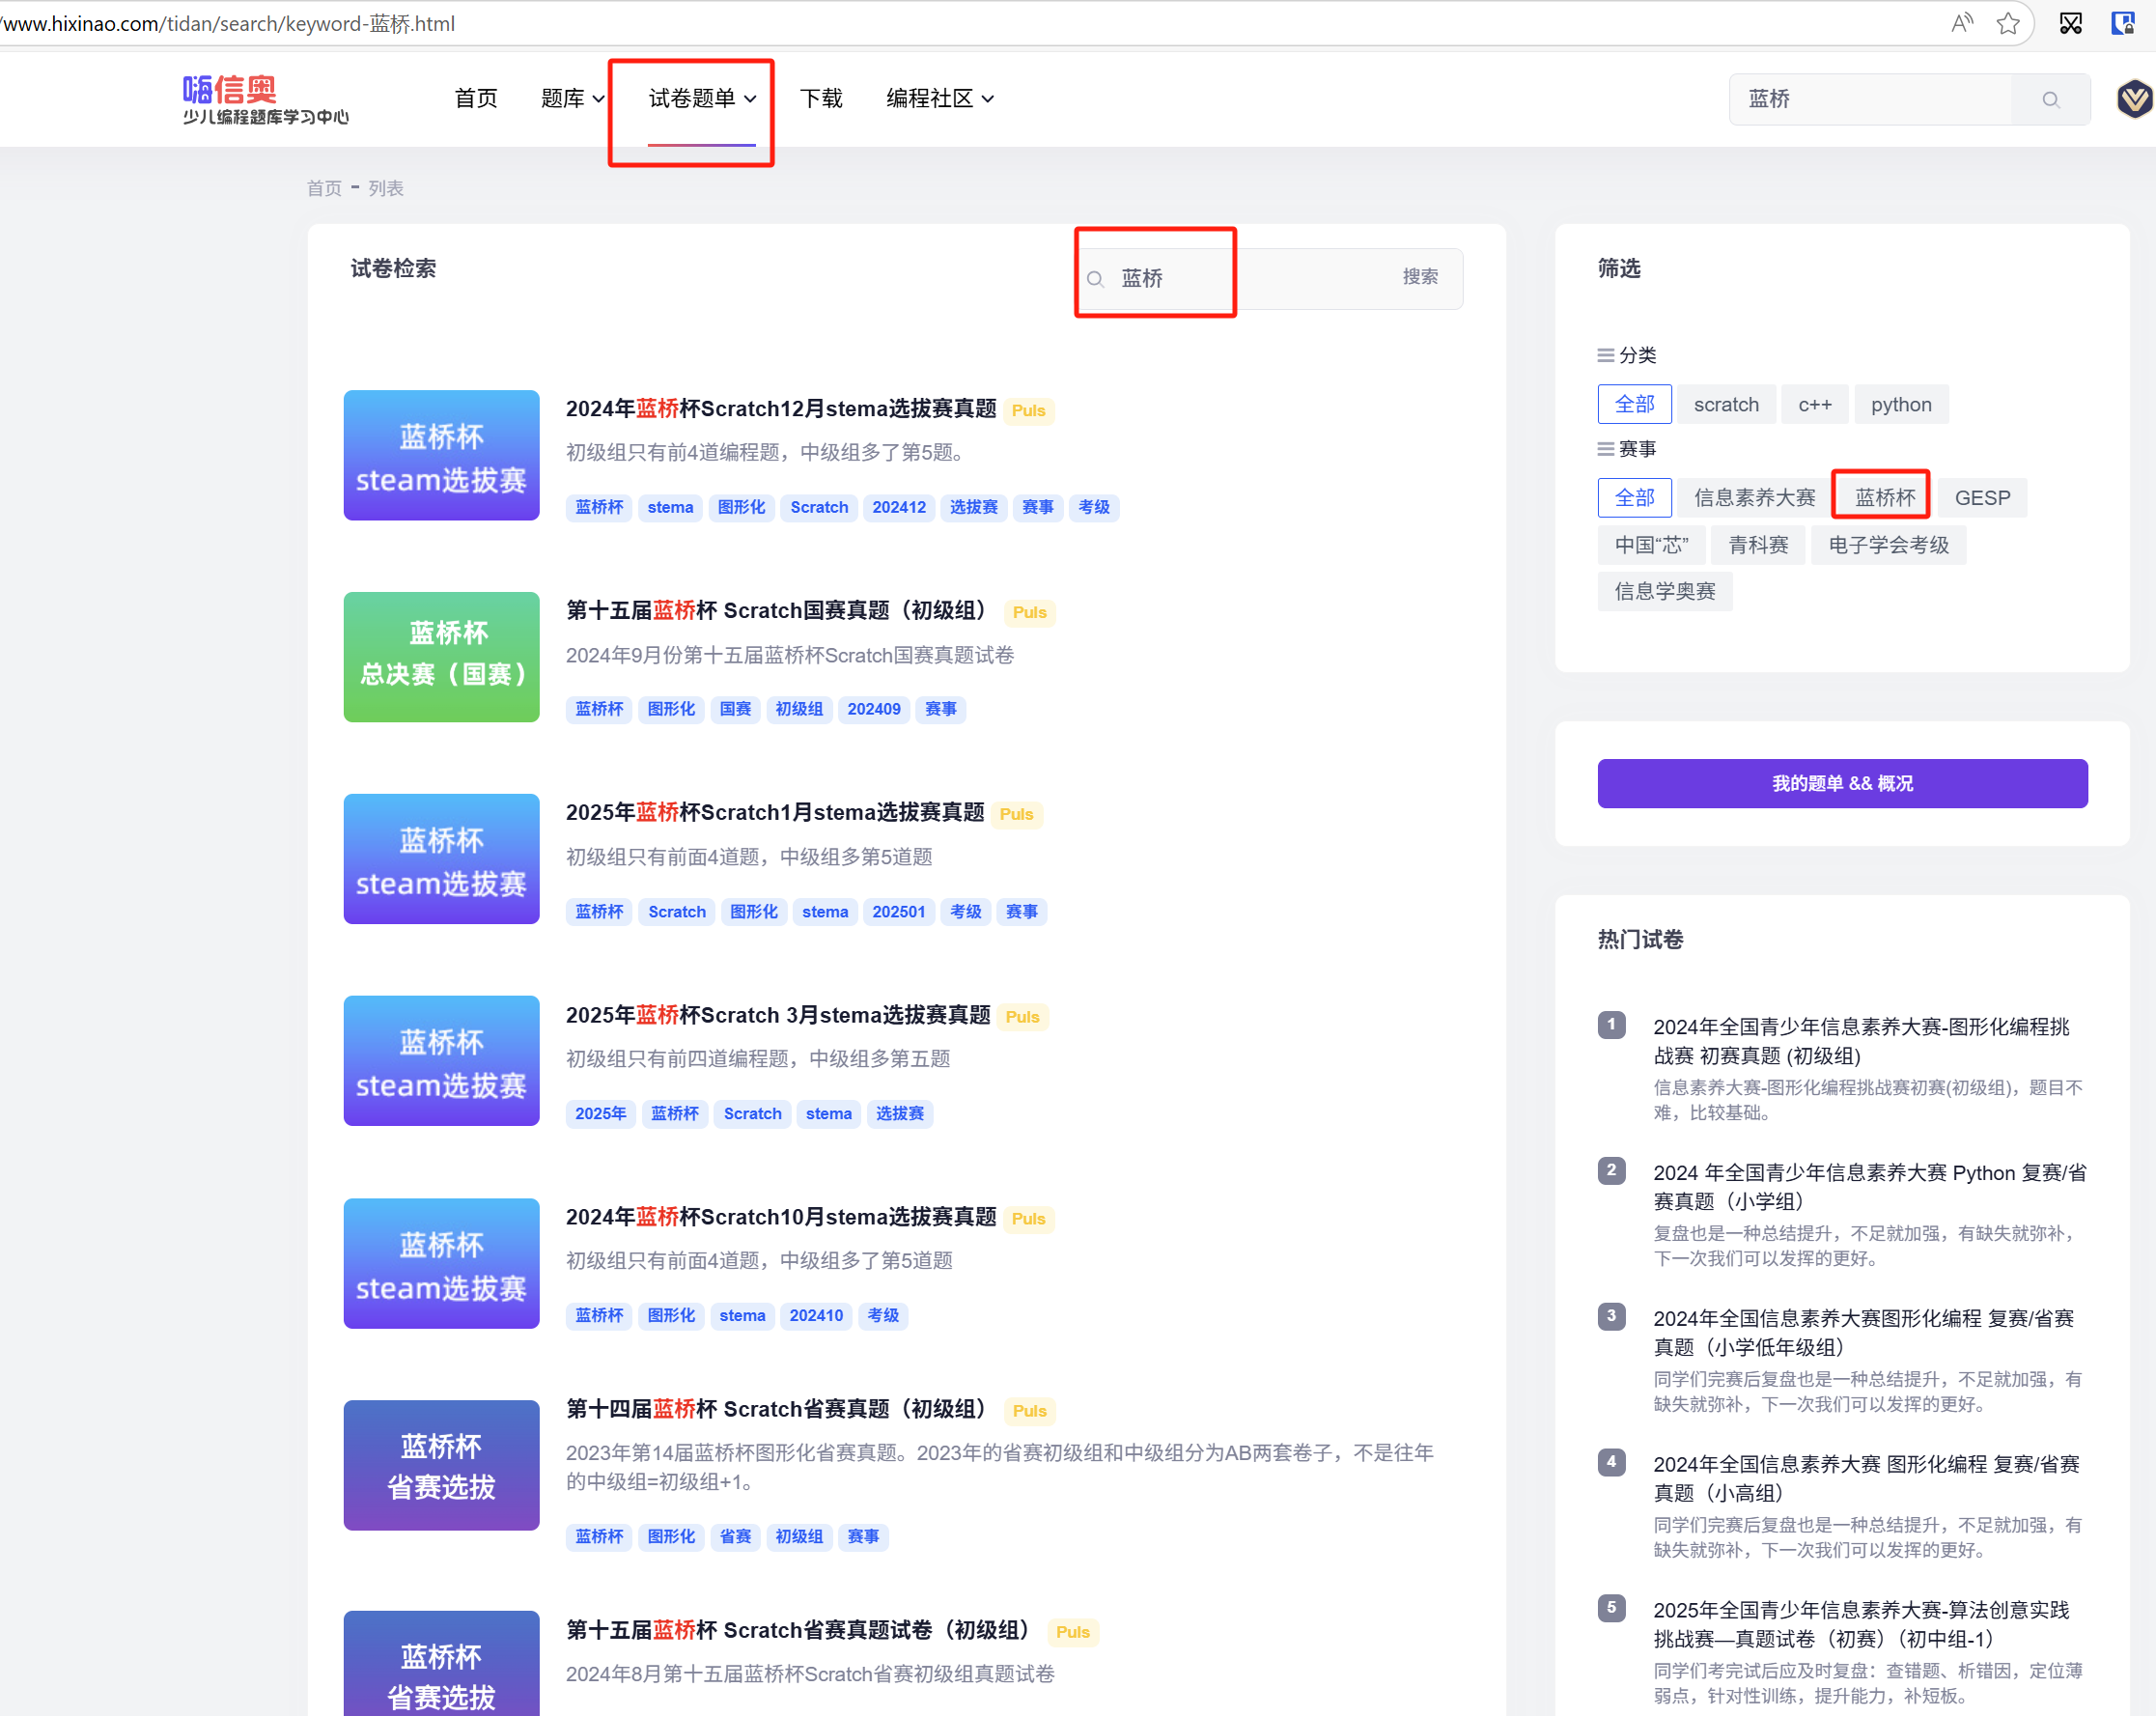Open 首页 in the navigation bar
This screenshot has width=2156, height=1716.
coord(476,98)
